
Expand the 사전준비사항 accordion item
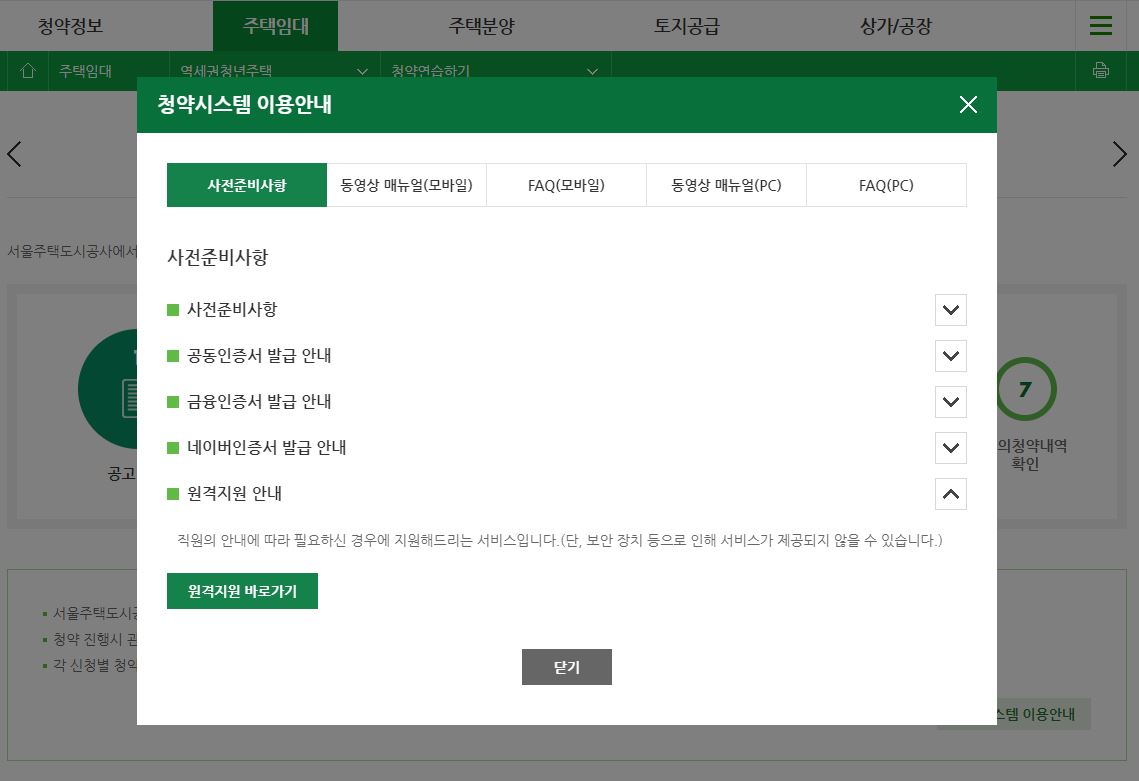tap(950, 310)
